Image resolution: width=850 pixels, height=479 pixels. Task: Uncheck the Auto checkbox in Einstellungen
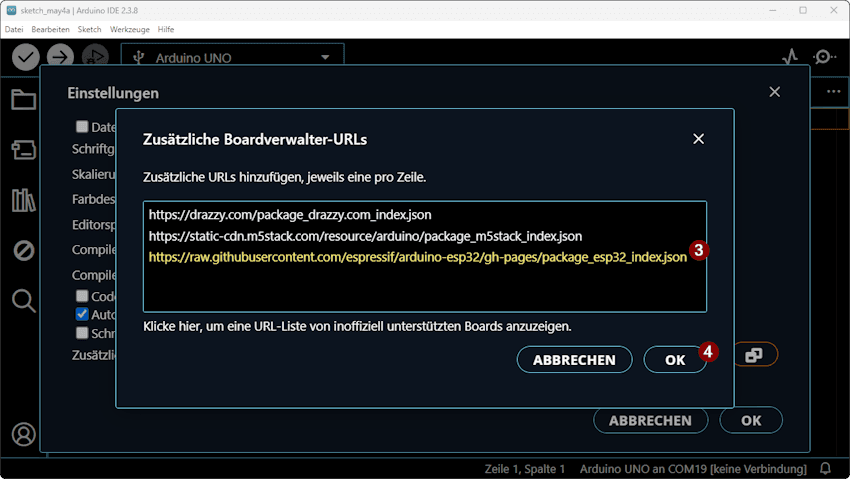point(82,314)
